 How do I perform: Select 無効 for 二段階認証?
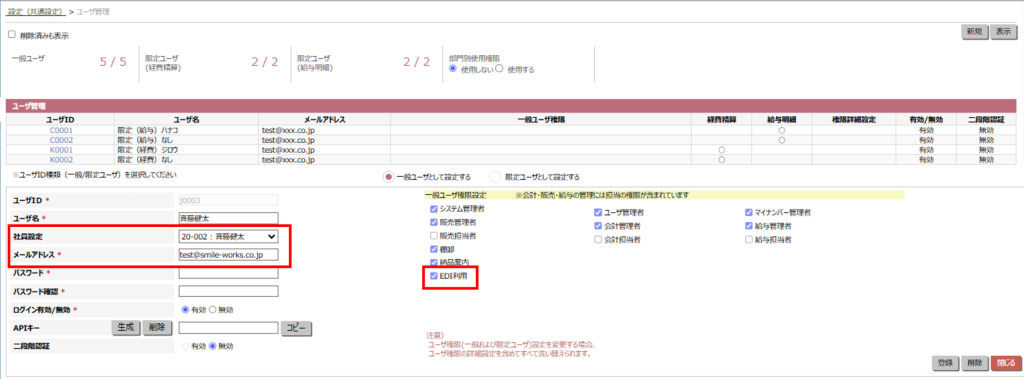point(212,346)
